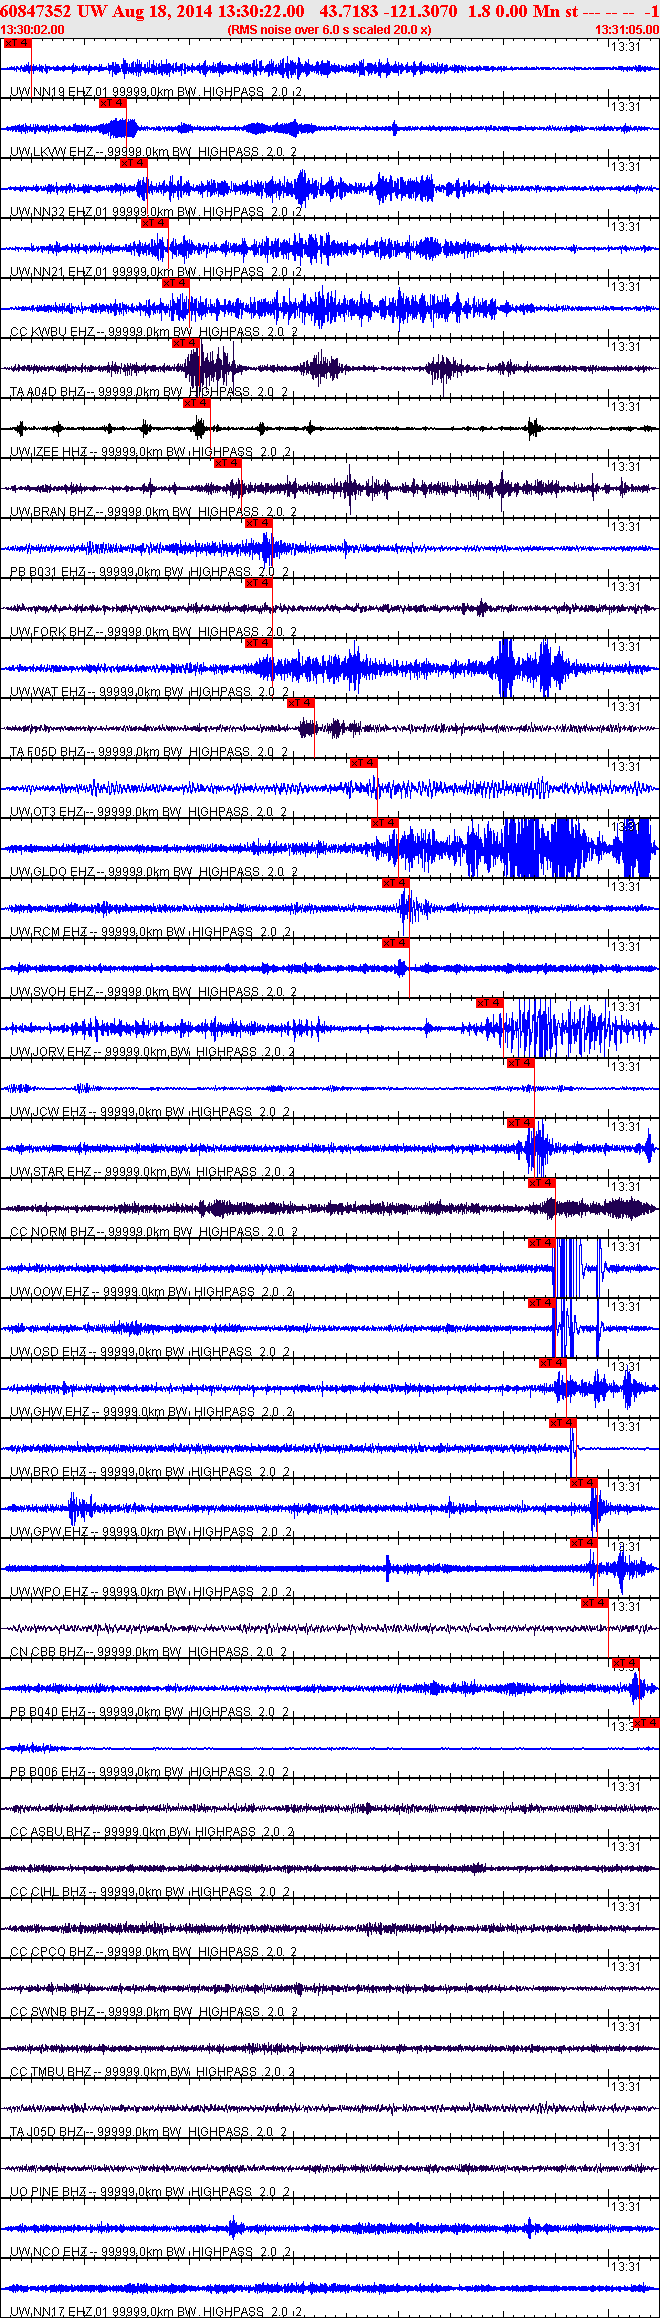The width and height of the screenshot is (660, 2318).
Task: Select the red pick flag on the UW.NN21 trace
Action: [154, 223]
